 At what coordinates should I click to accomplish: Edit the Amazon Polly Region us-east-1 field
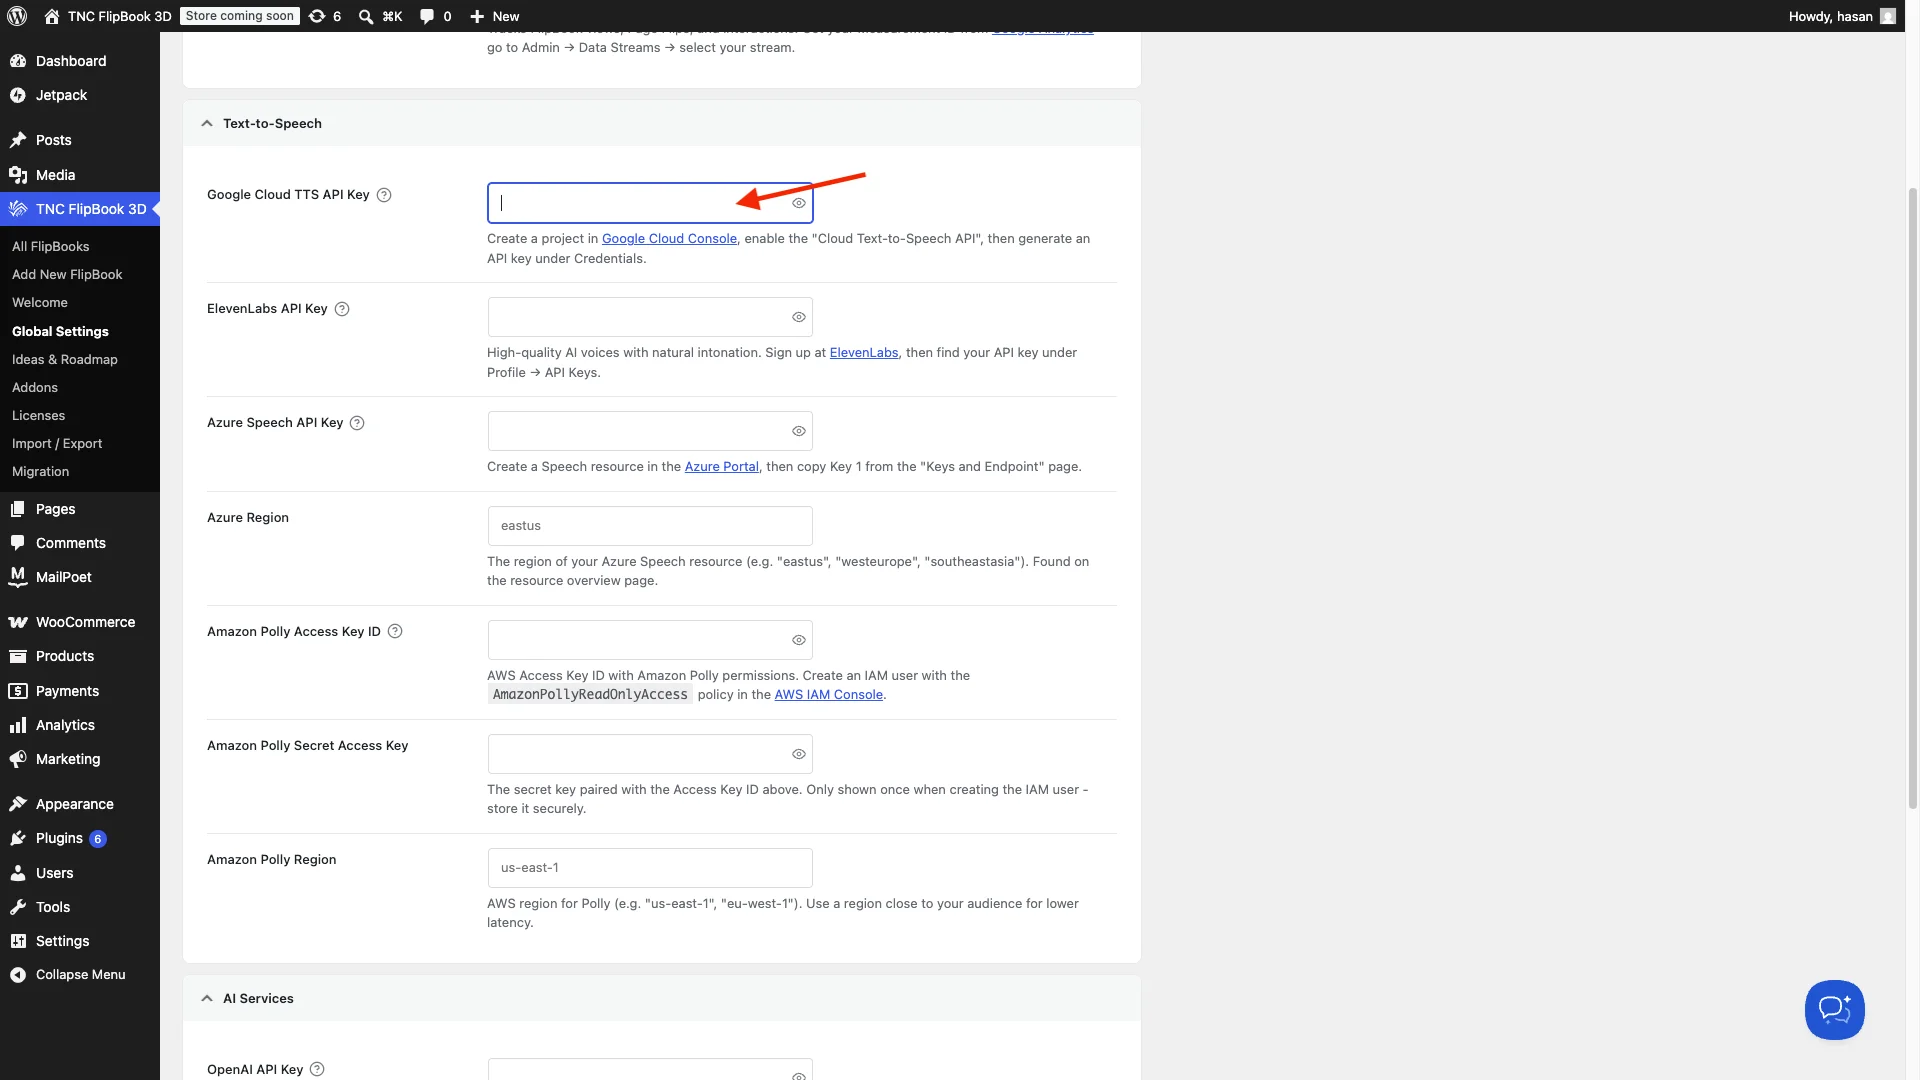tap(650, 868)
